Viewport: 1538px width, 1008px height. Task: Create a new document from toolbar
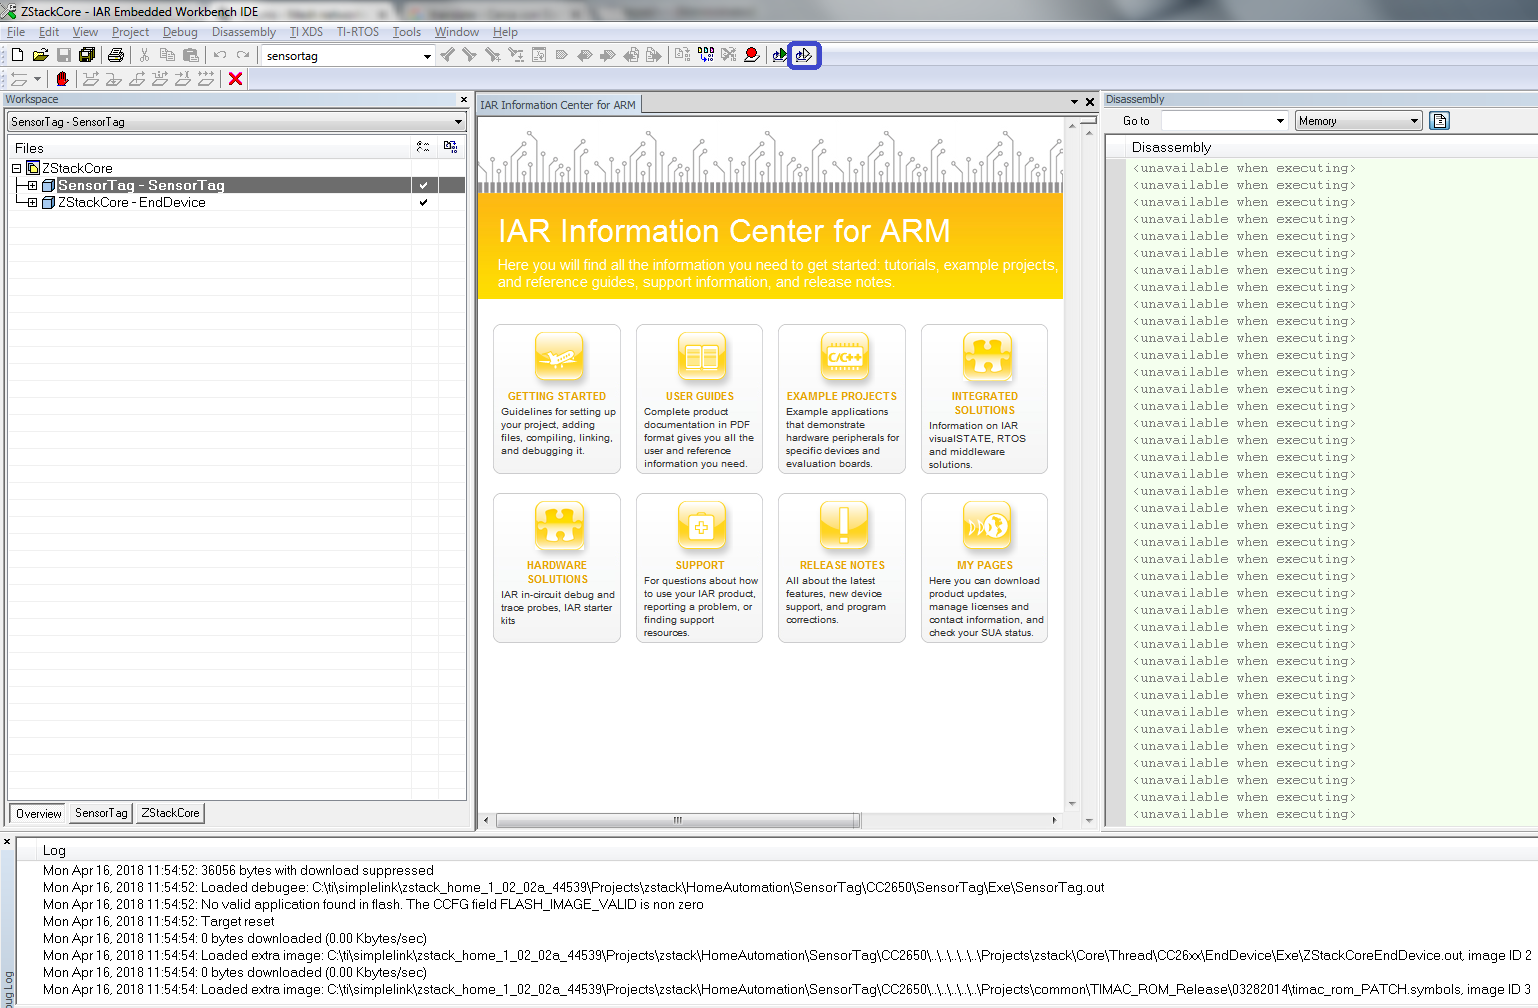(x=17, y=55)
